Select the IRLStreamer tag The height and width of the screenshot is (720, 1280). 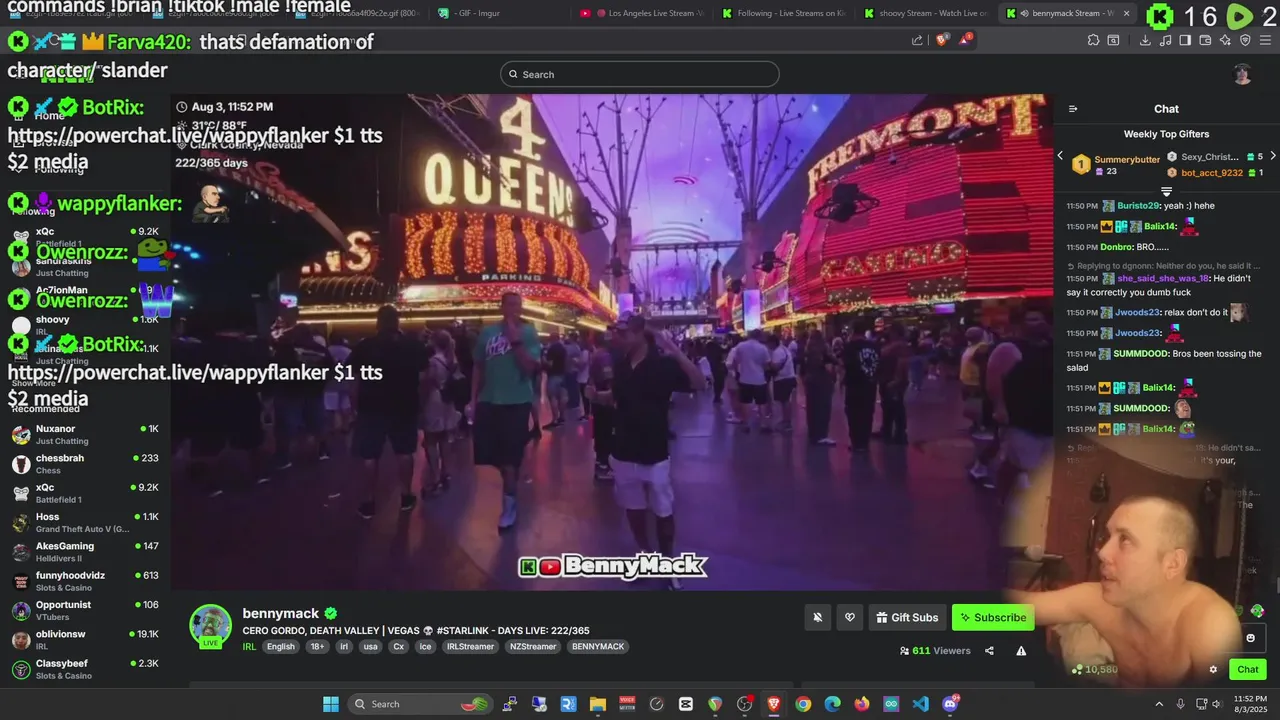(x=470, y=647)
